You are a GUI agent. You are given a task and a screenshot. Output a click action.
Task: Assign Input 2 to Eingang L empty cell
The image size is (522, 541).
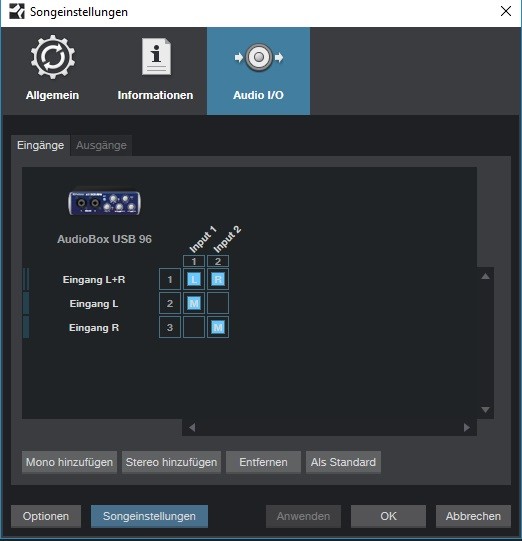pyautogui.click(x=218, y=303)
